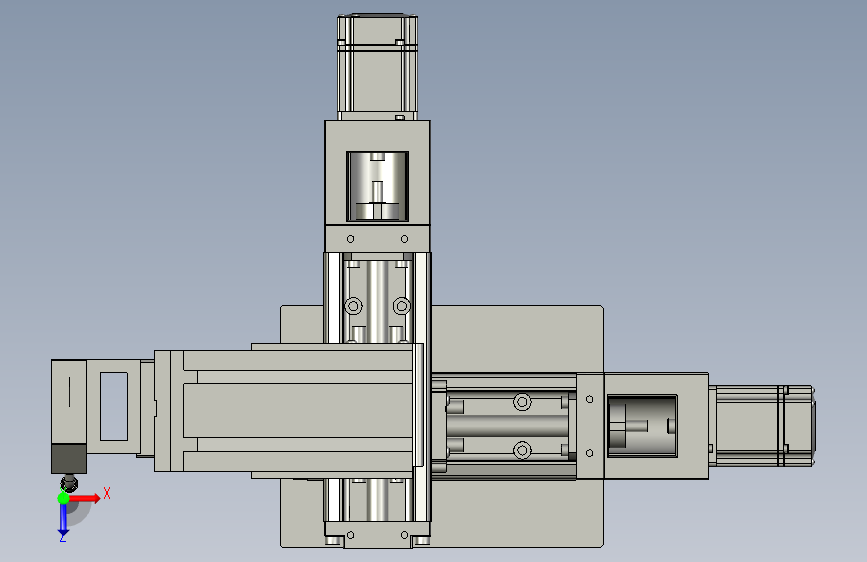Screen dimensions: 867x562
Task: Select the left round screw on vertical axis carriage
Action: point(353,306)
